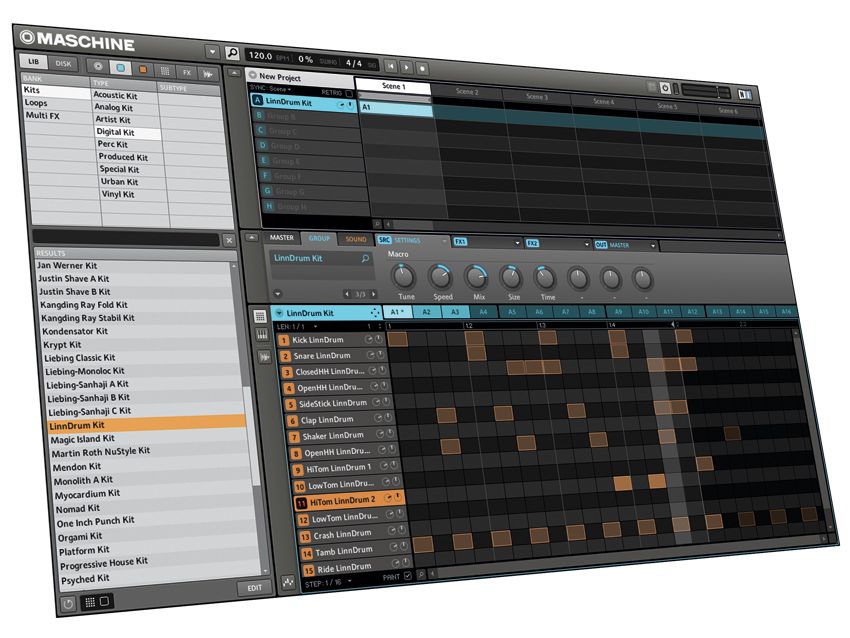This screenshot has width=850, height=638.
Task: Click the pad grid icon at browser bottom
Action: (90, 602)
